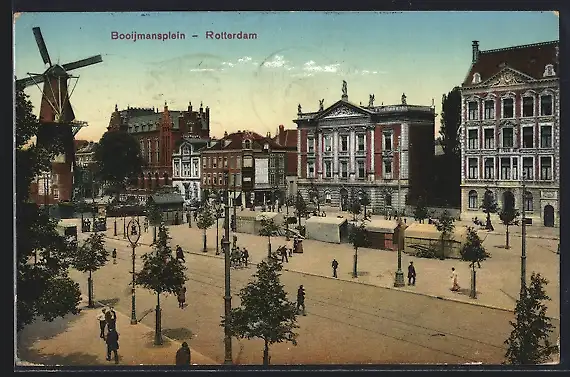
Task: Click the white market stall in the square
Action: tap(325, 229)
